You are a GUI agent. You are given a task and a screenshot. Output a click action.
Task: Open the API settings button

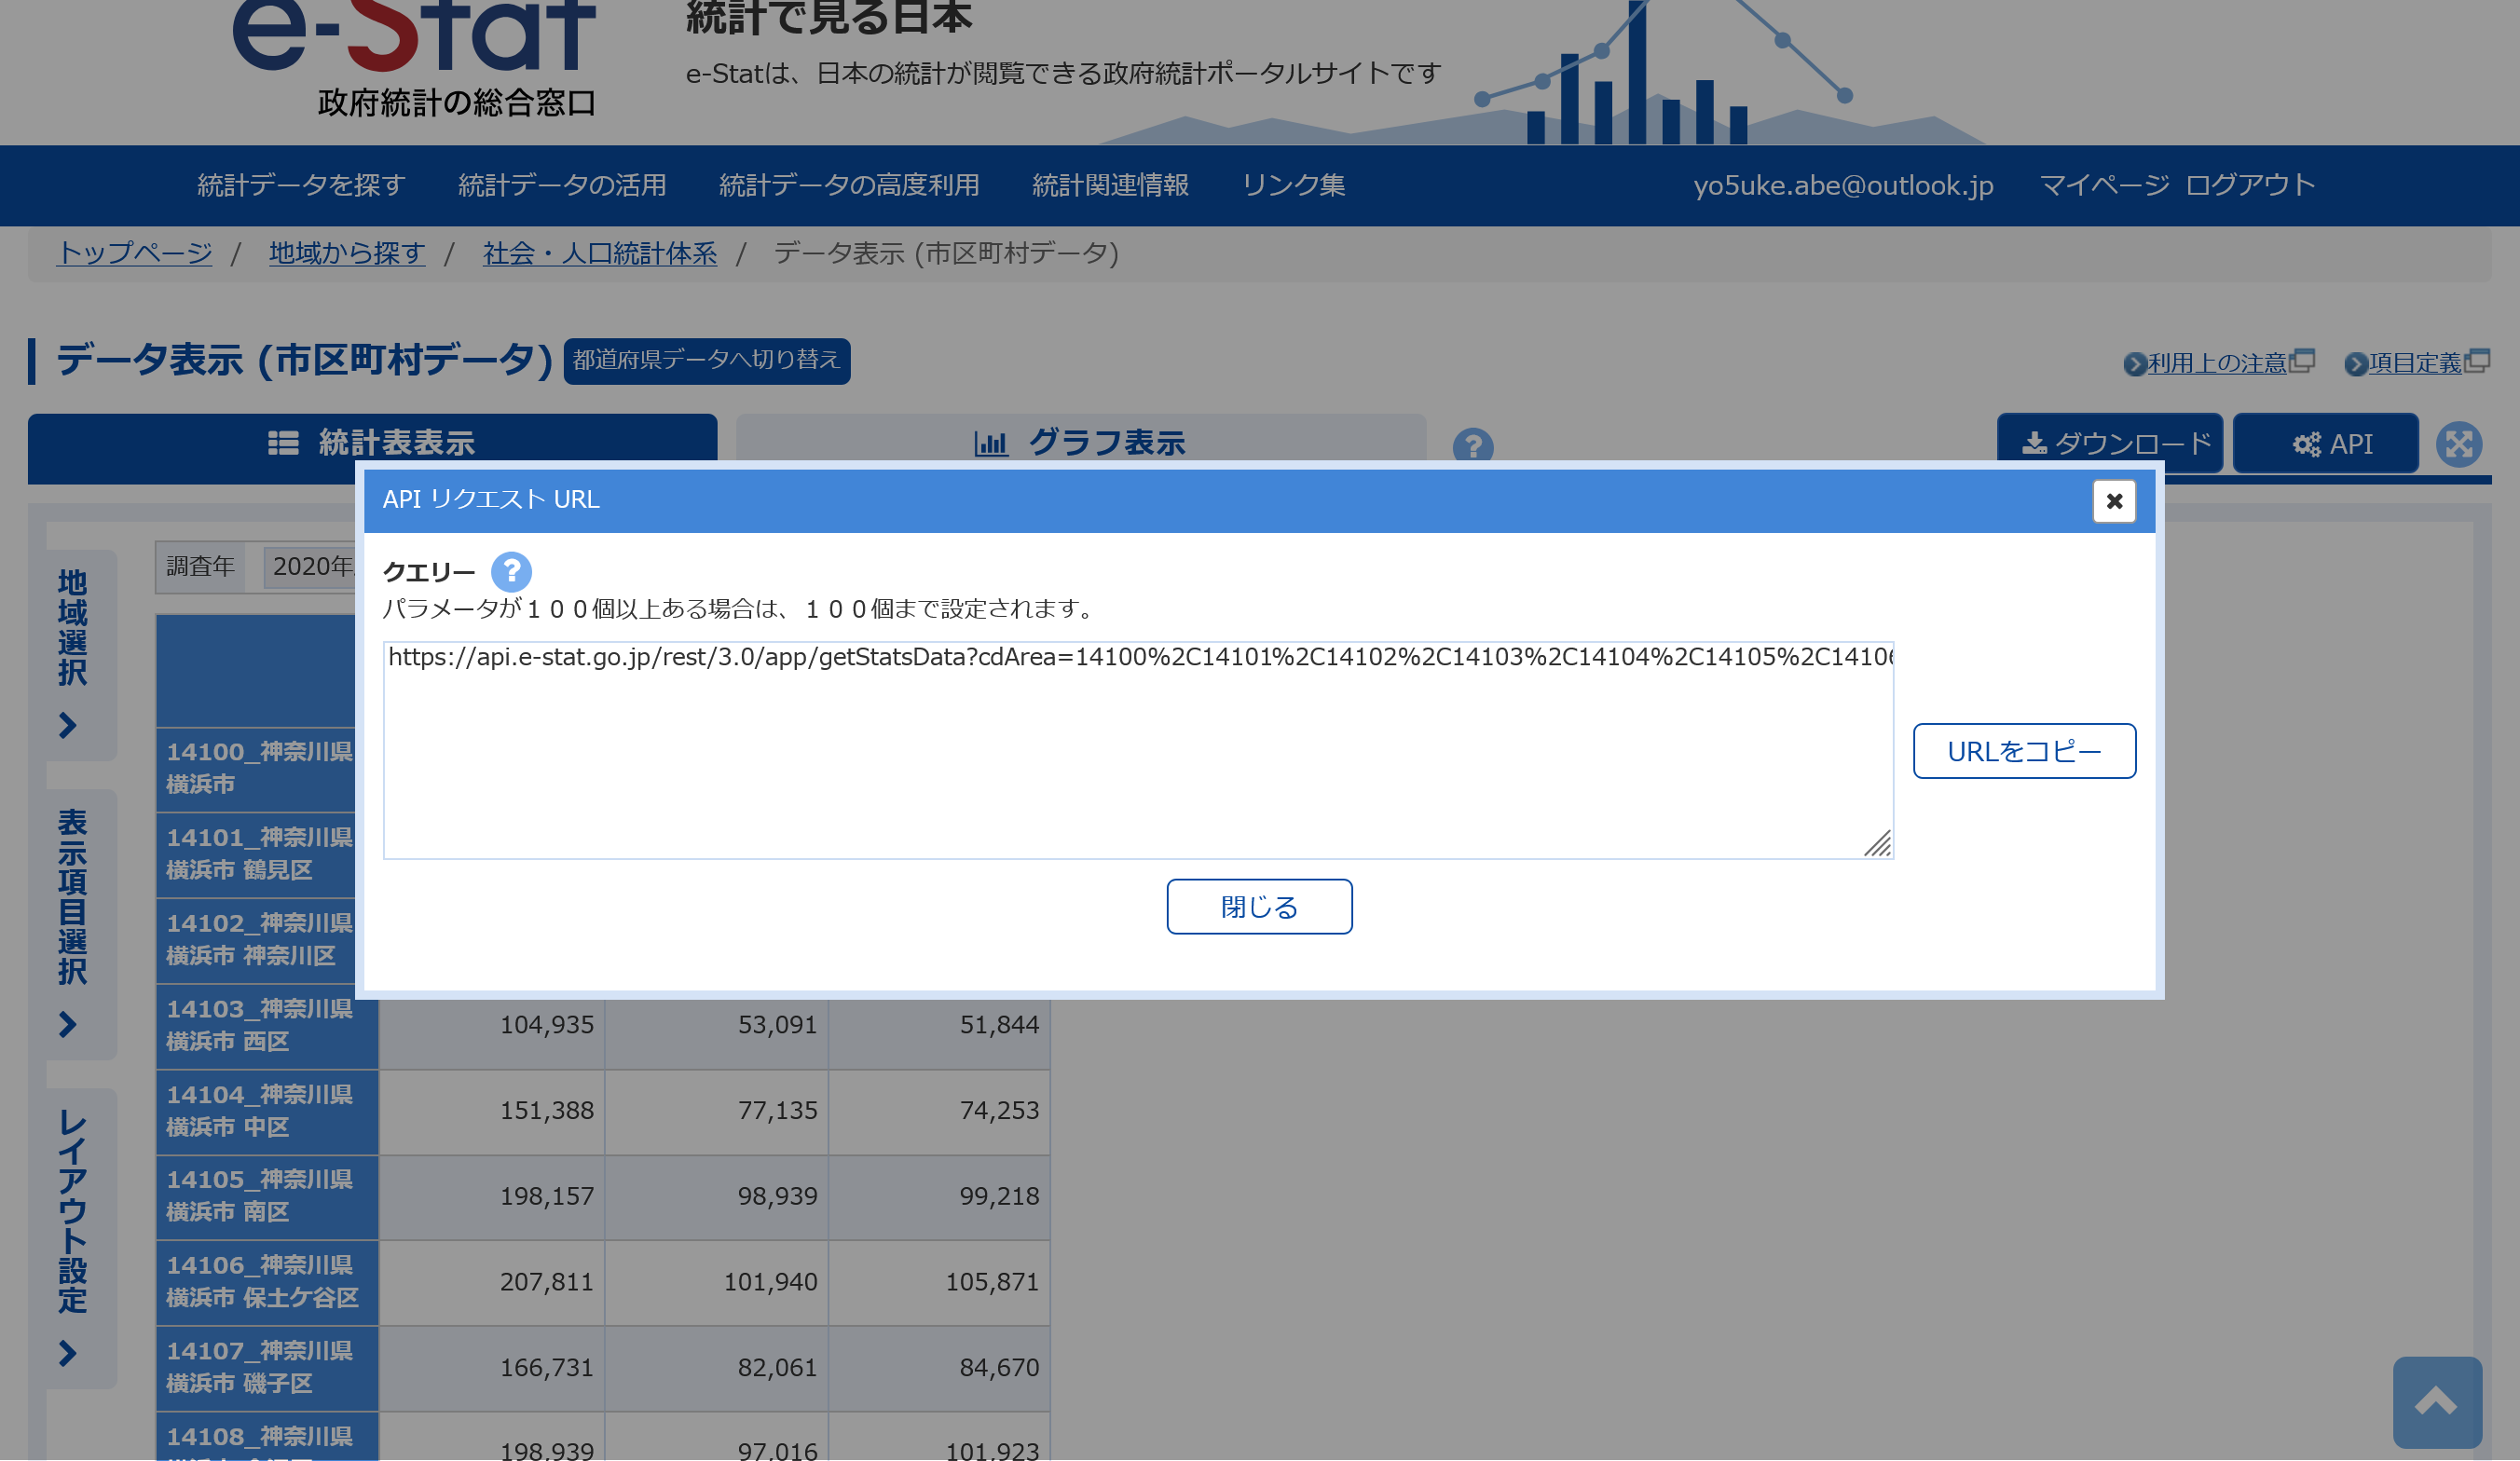pos(2325,443)
